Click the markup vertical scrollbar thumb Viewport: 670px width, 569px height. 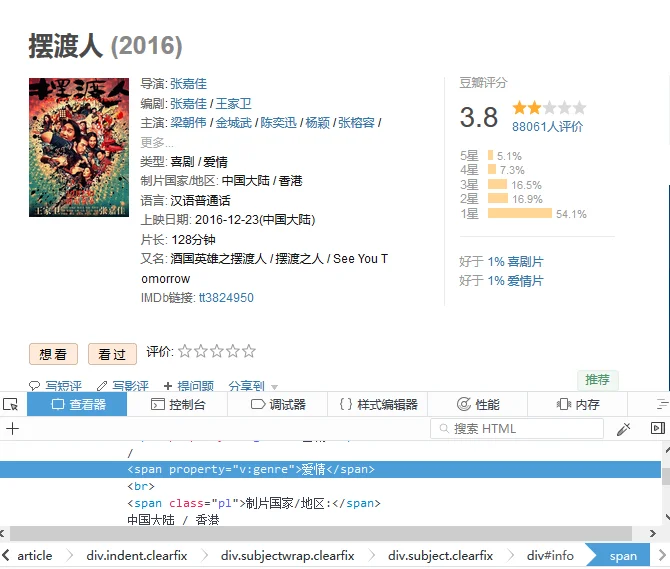point(666,477)
